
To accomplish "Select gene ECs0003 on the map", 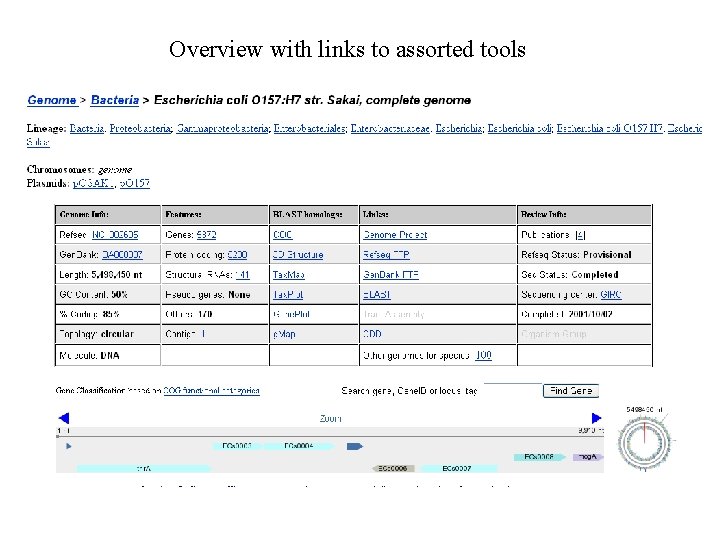I will [237, 446].
